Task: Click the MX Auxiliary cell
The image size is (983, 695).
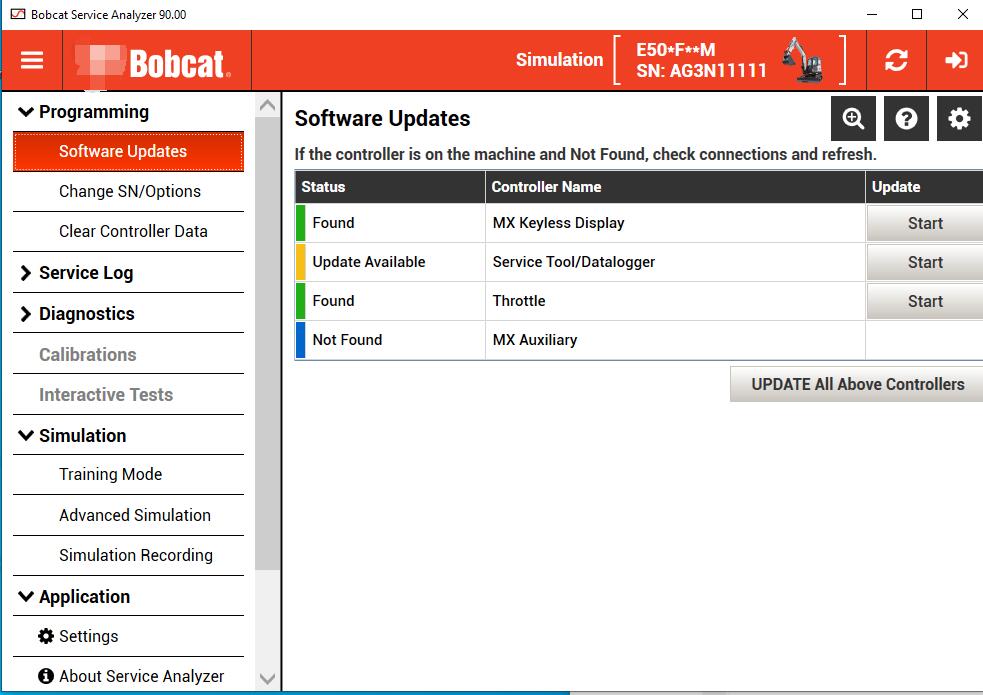Action: tap(675, 340)
